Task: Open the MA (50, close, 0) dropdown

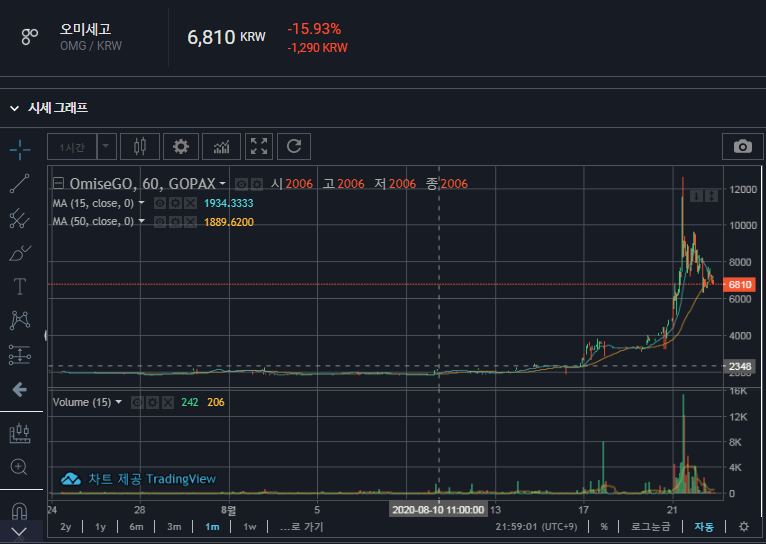Action: point(99,222)
